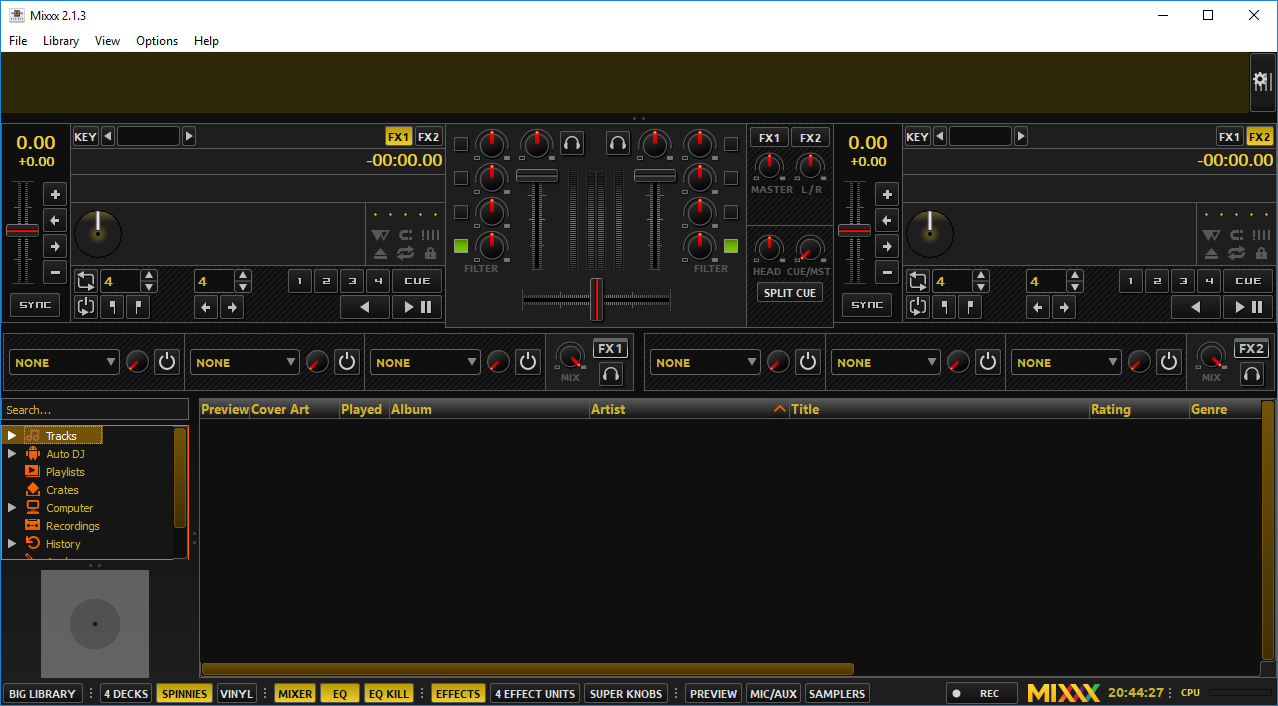Screen dimensions: 1278x706
Task: Click left deck pitch fader handle
Action: 22,230
